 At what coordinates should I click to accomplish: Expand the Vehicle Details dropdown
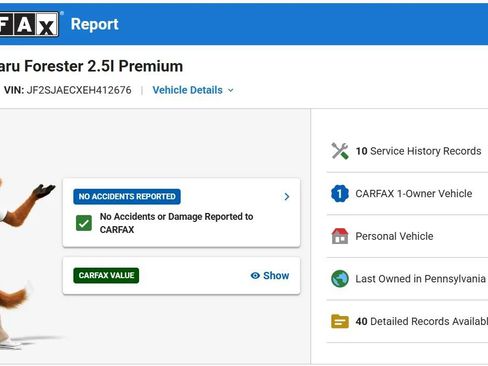coord(193,90)
